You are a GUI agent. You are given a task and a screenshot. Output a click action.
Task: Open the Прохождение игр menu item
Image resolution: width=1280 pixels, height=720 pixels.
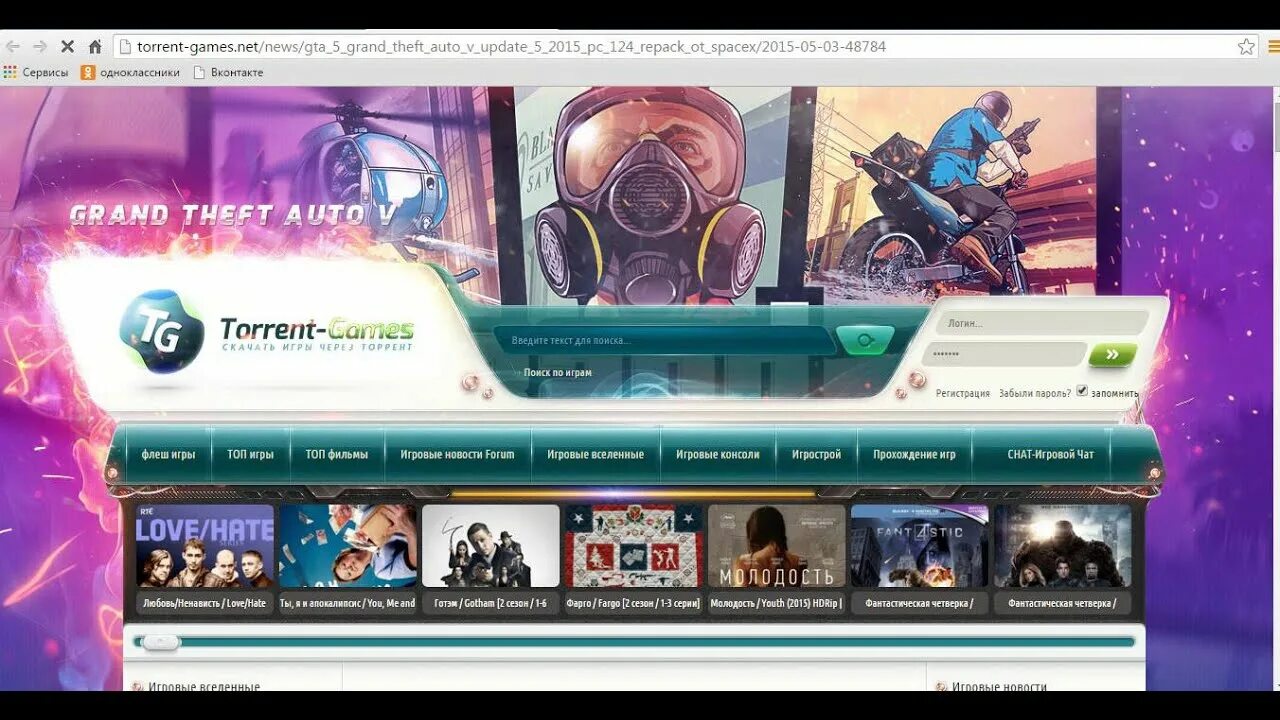coord(914,454)
